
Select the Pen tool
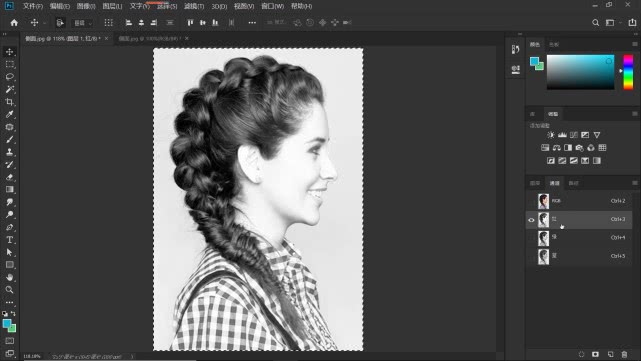pos(9,227)
